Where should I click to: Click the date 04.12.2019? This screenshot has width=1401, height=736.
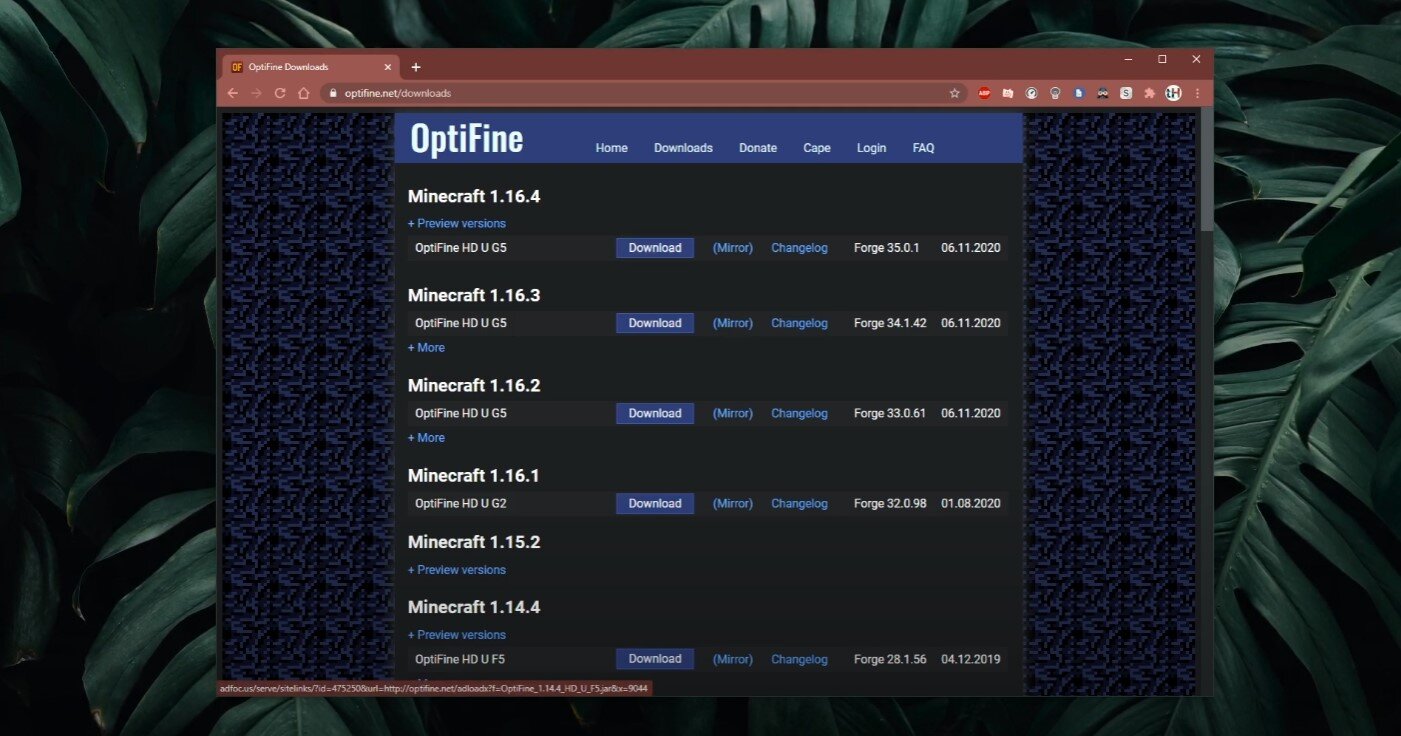tap(971, 659)
